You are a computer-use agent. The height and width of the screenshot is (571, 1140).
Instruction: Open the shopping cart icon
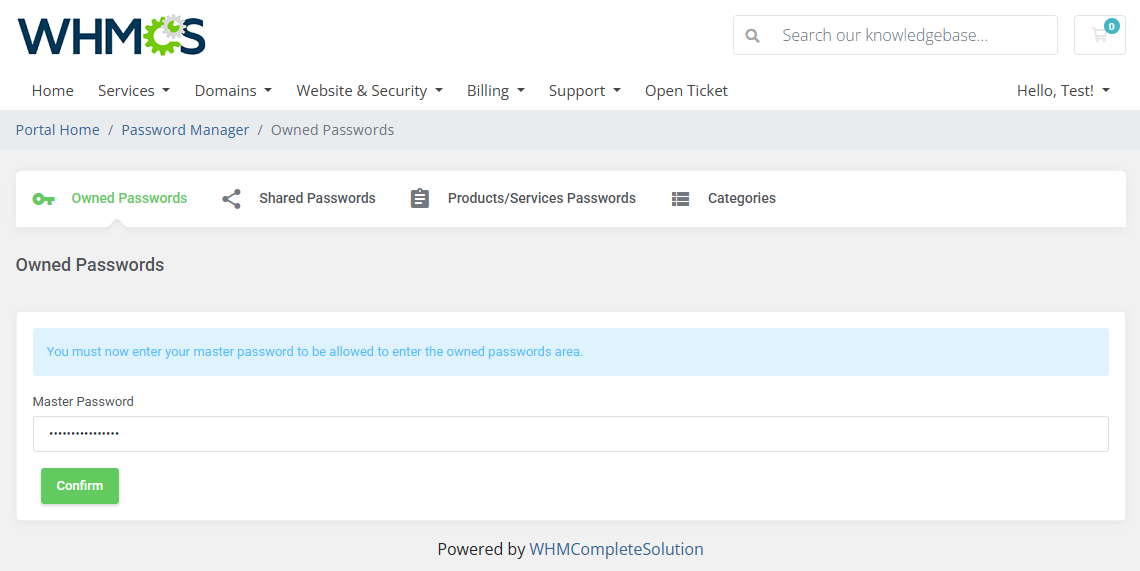(1099, 35)
